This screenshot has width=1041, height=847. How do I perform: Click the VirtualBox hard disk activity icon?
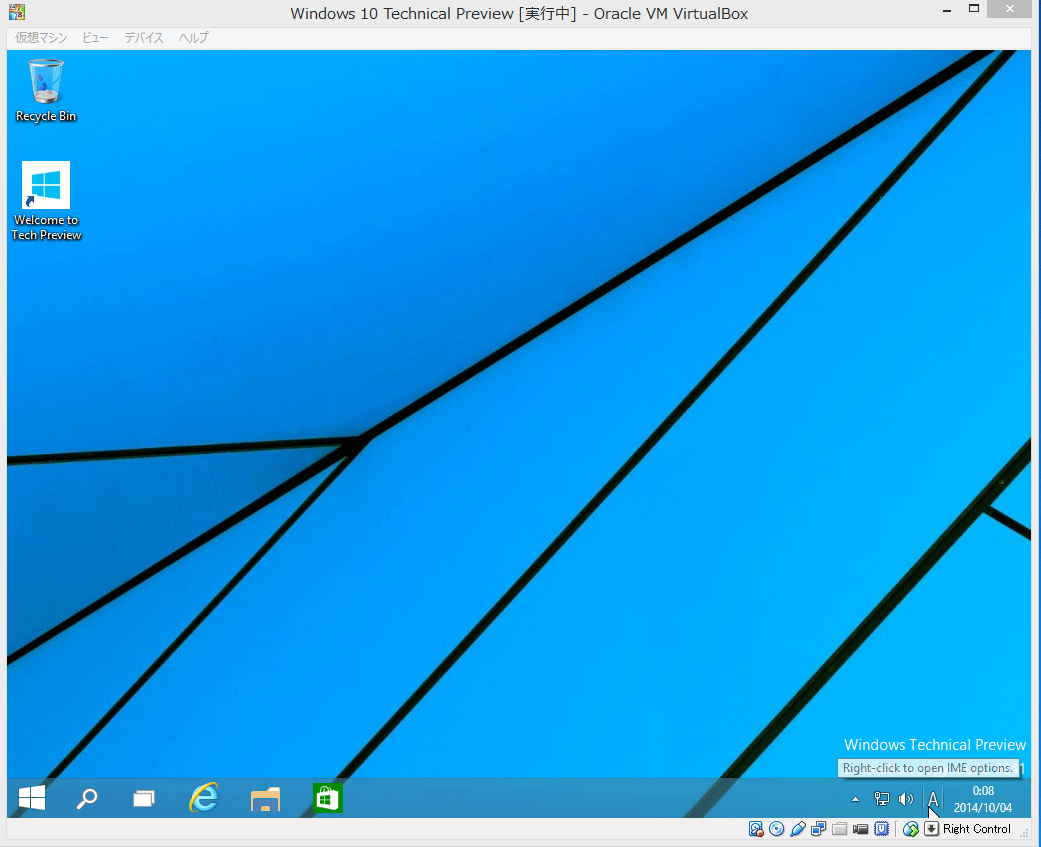coord(756,828)
